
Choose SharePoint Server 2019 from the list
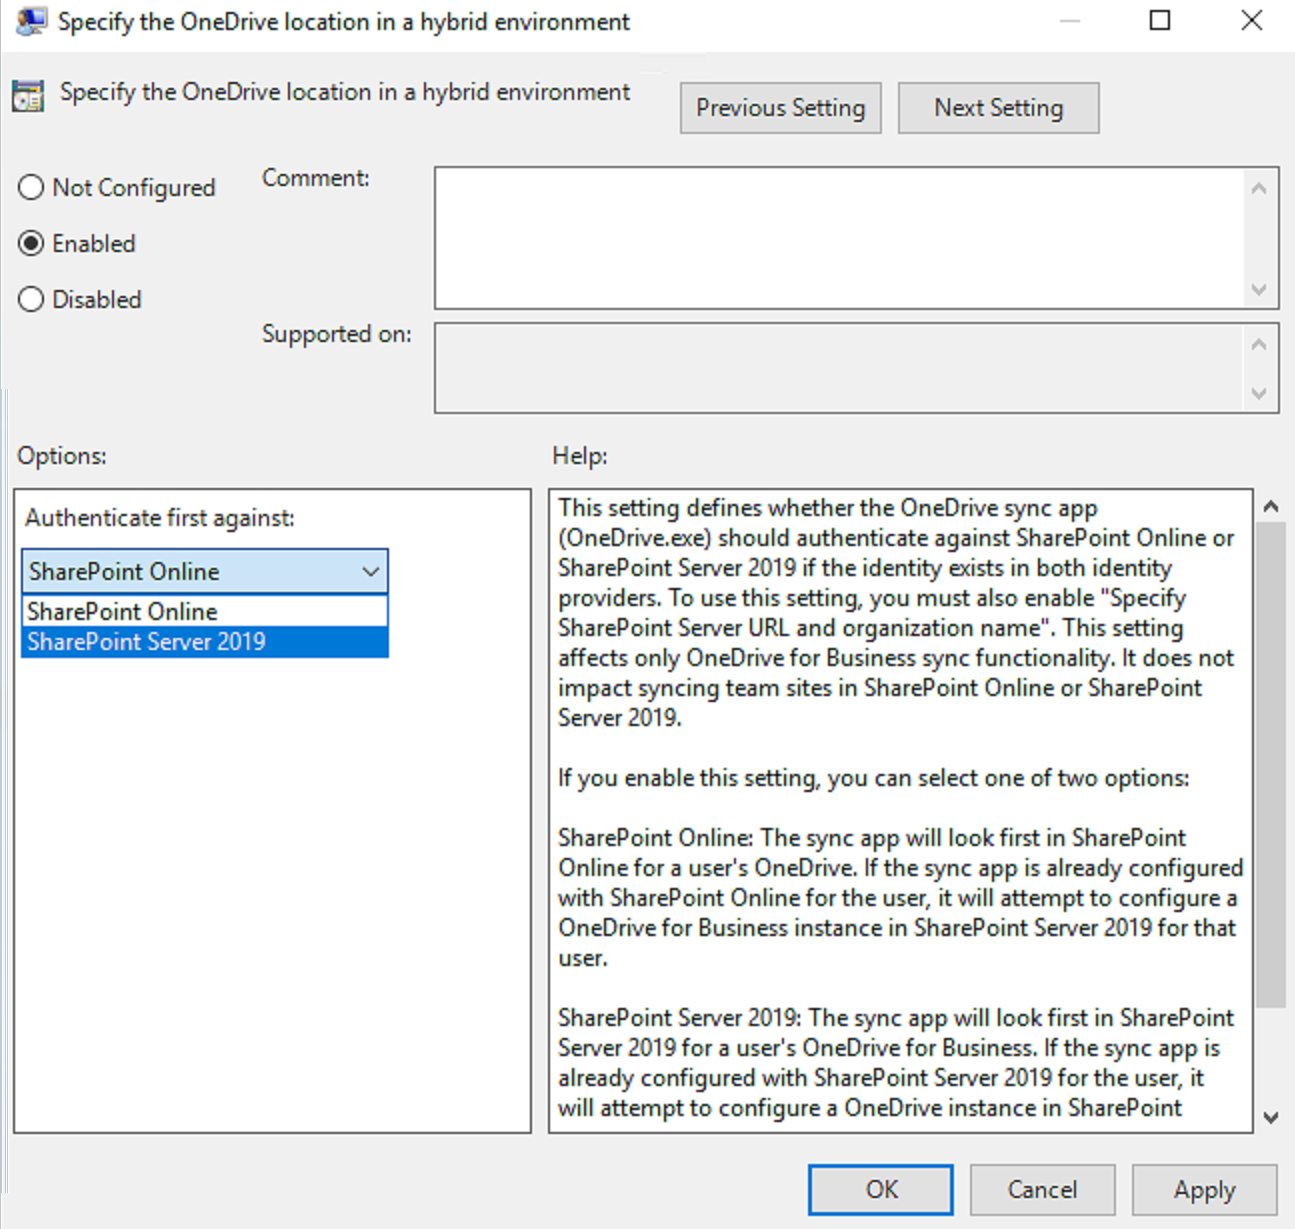click(x=205, y=641)
